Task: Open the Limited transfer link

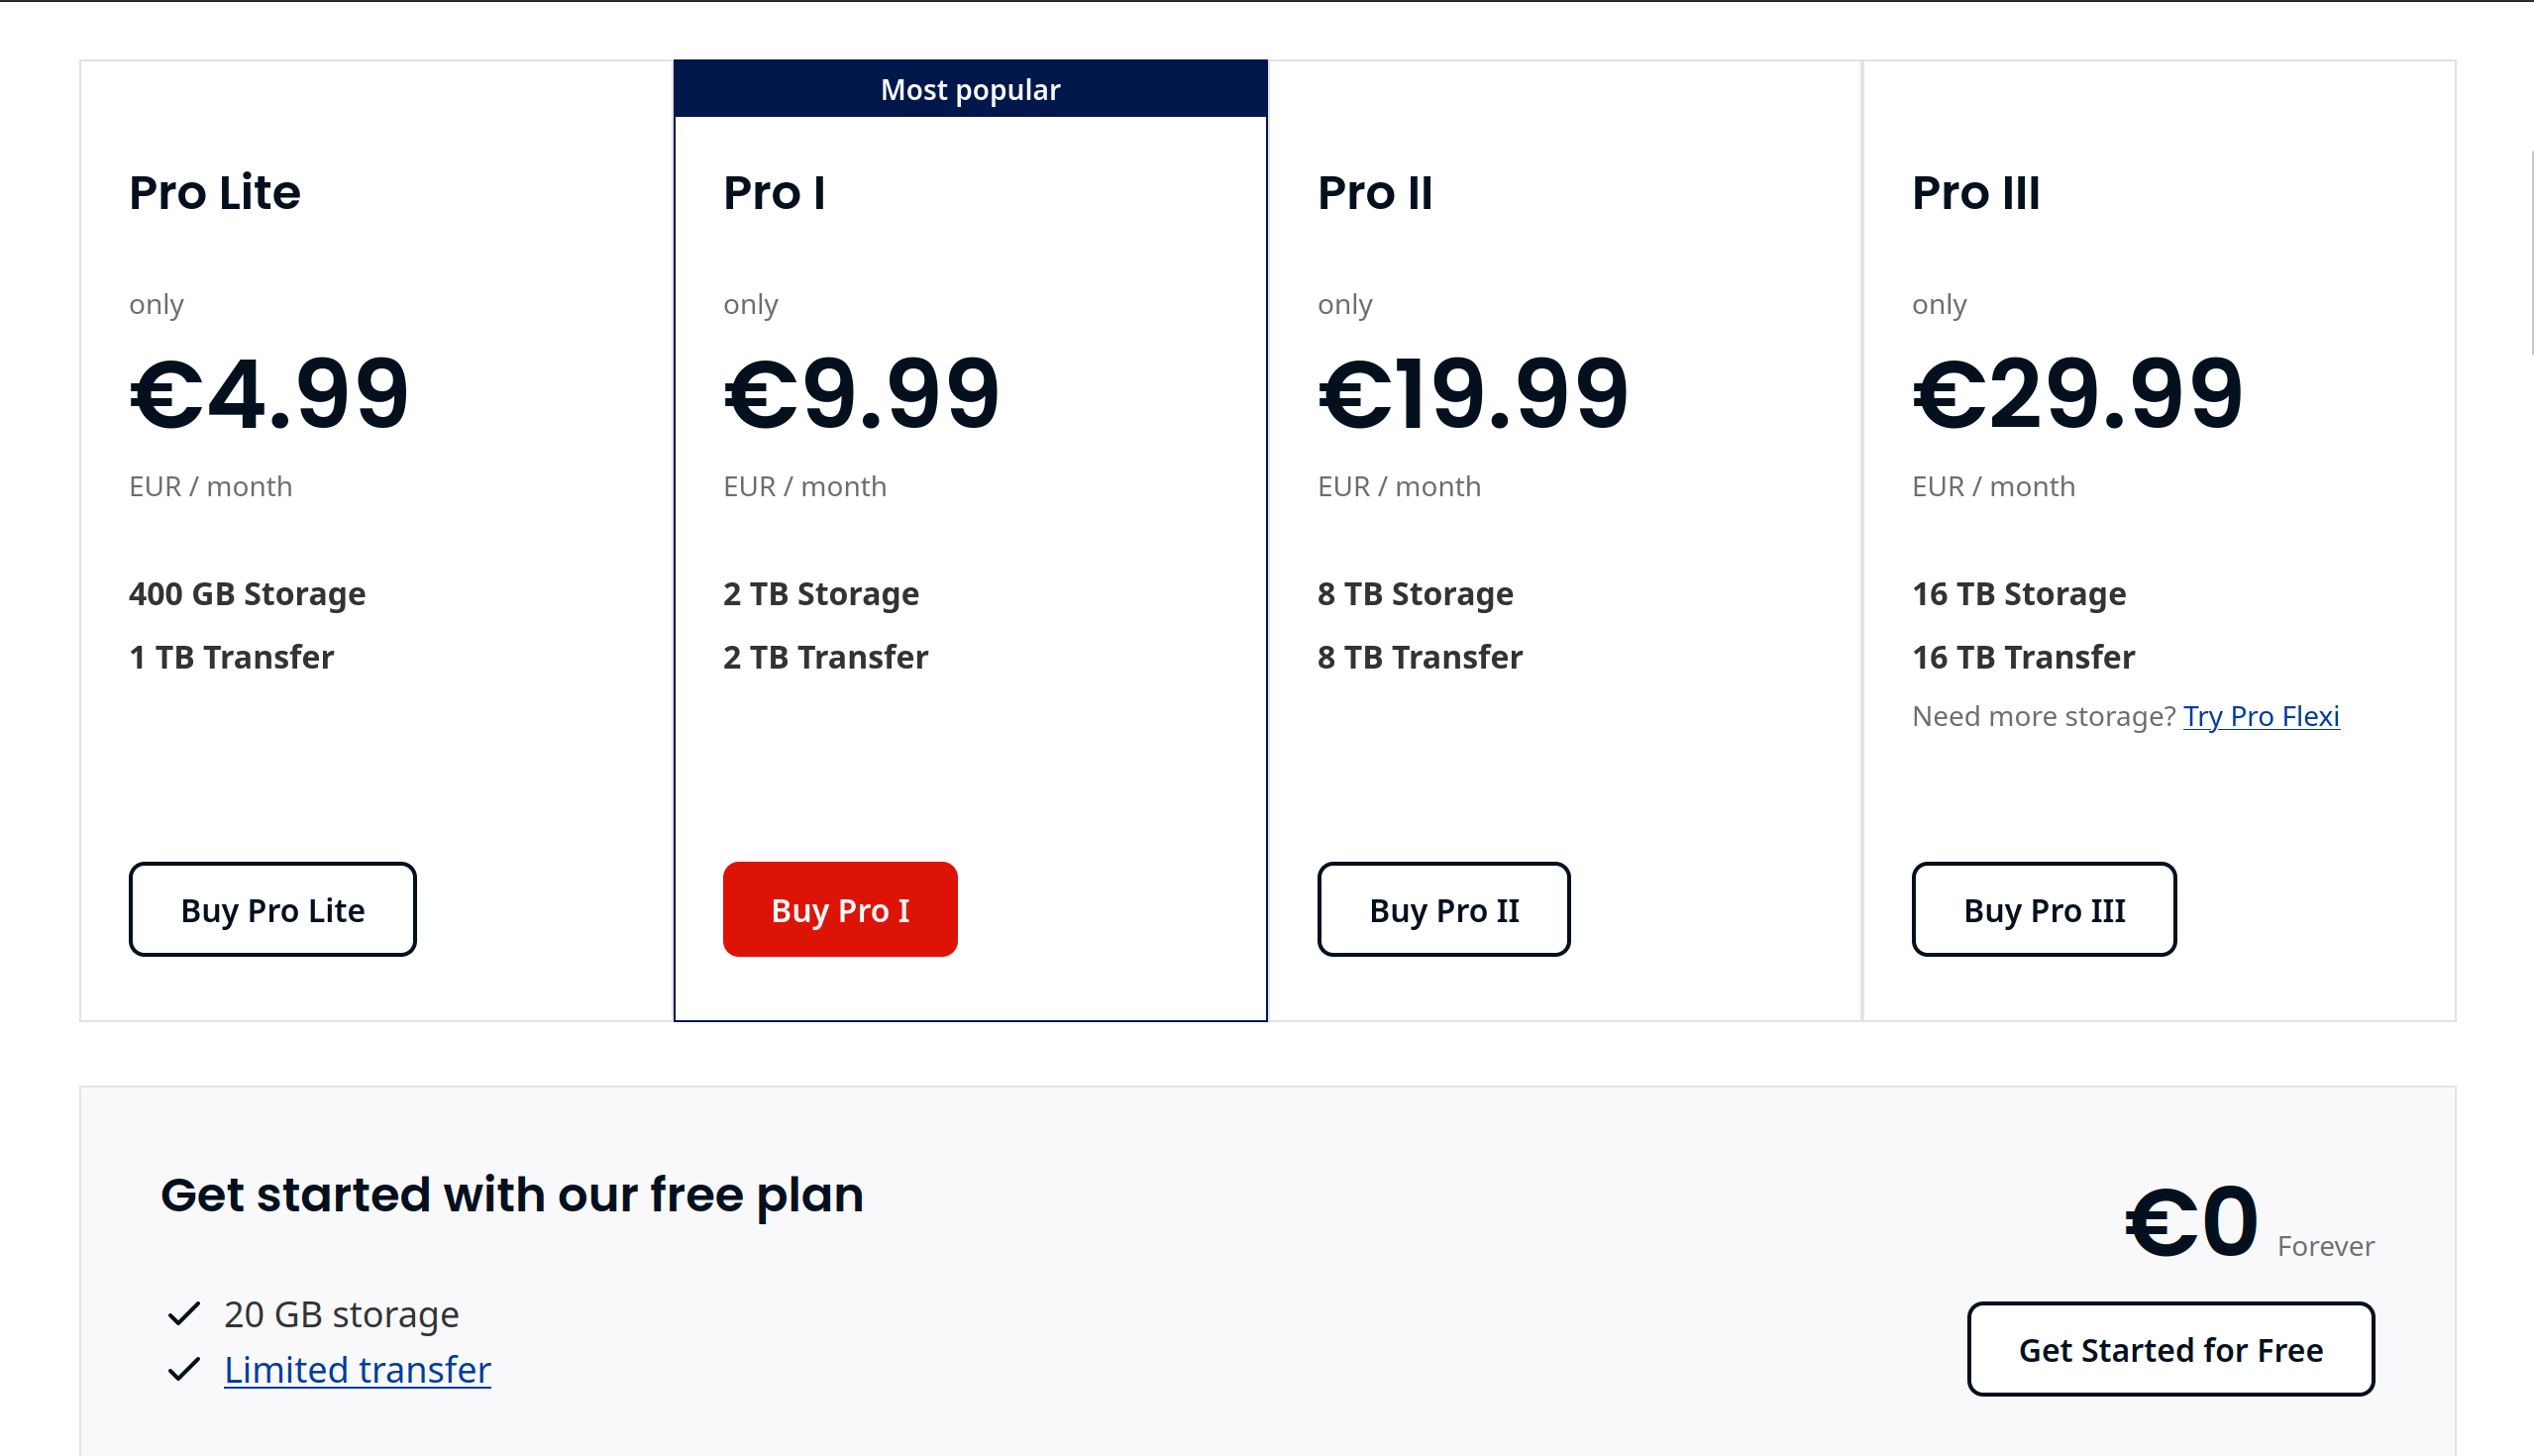Action: tap(357, 1369)
